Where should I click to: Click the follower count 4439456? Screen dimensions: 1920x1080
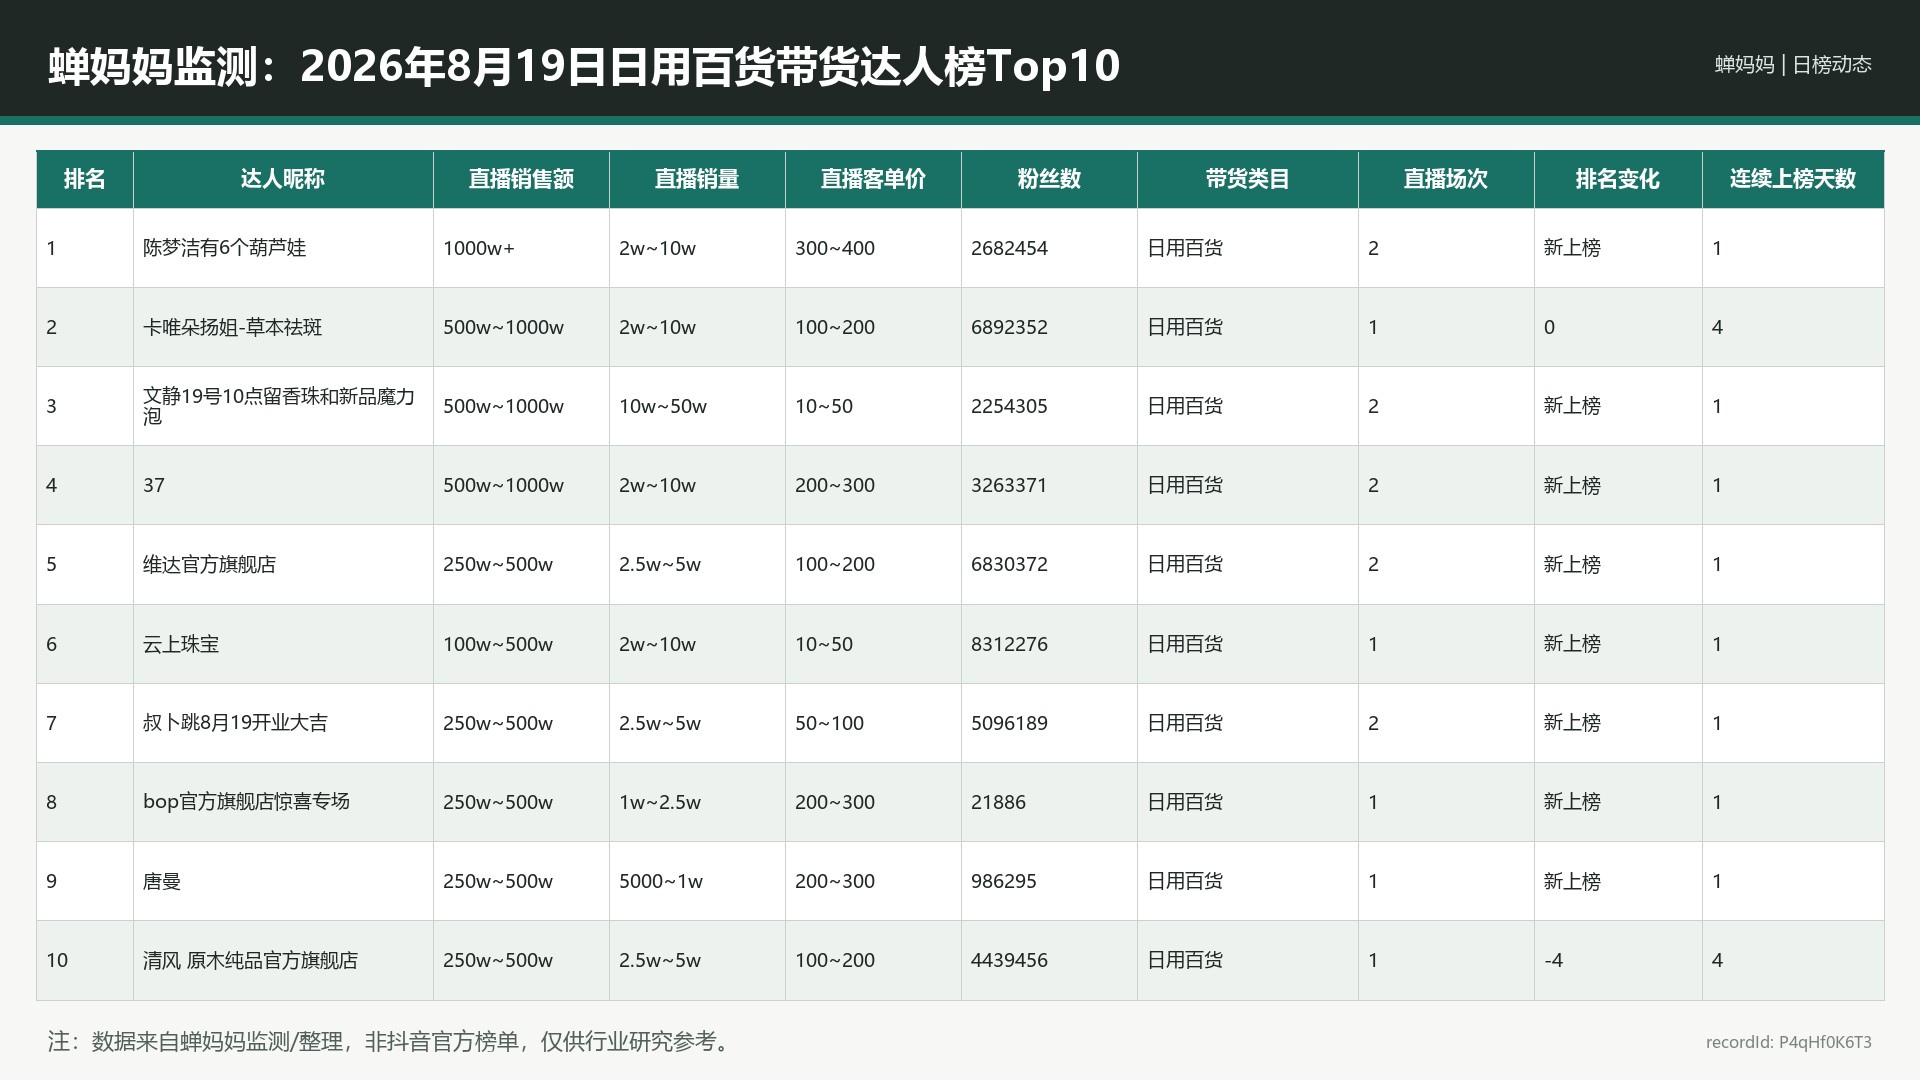[x=1010, y=960]
